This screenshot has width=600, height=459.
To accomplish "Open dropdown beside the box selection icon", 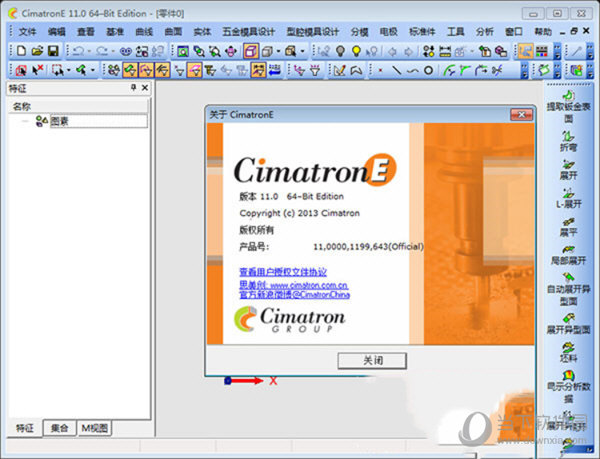I will 68,70.
